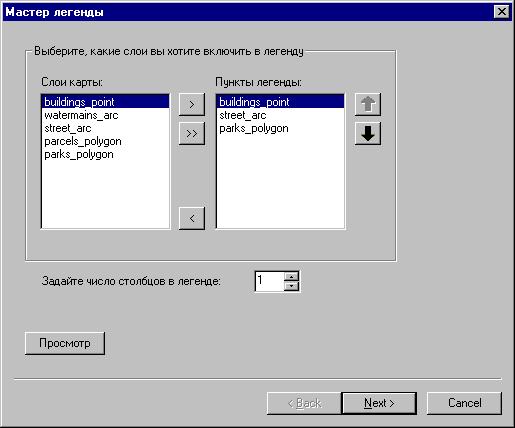Select buildings_point in map layers list

[x=105, y=102]
